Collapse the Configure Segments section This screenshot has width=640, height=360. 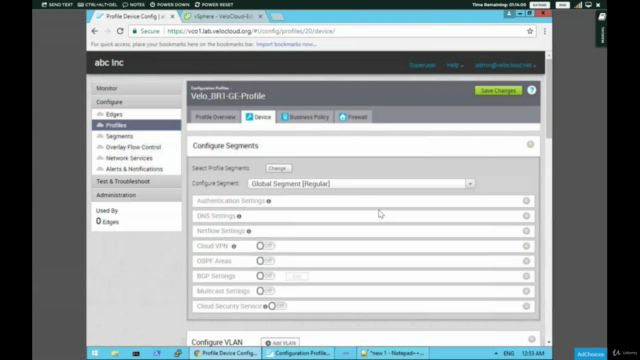point(530,144)
